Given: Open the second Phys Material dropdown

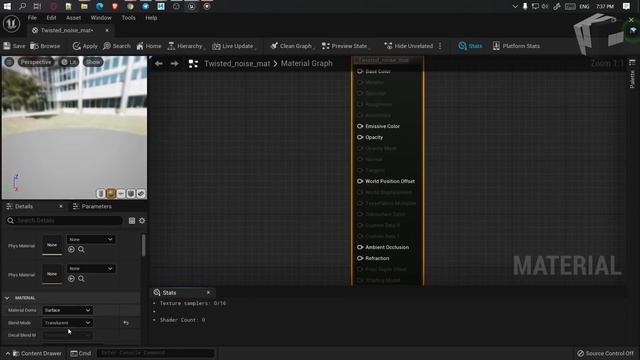Looking at the screenshot, I should pos(90,269).
